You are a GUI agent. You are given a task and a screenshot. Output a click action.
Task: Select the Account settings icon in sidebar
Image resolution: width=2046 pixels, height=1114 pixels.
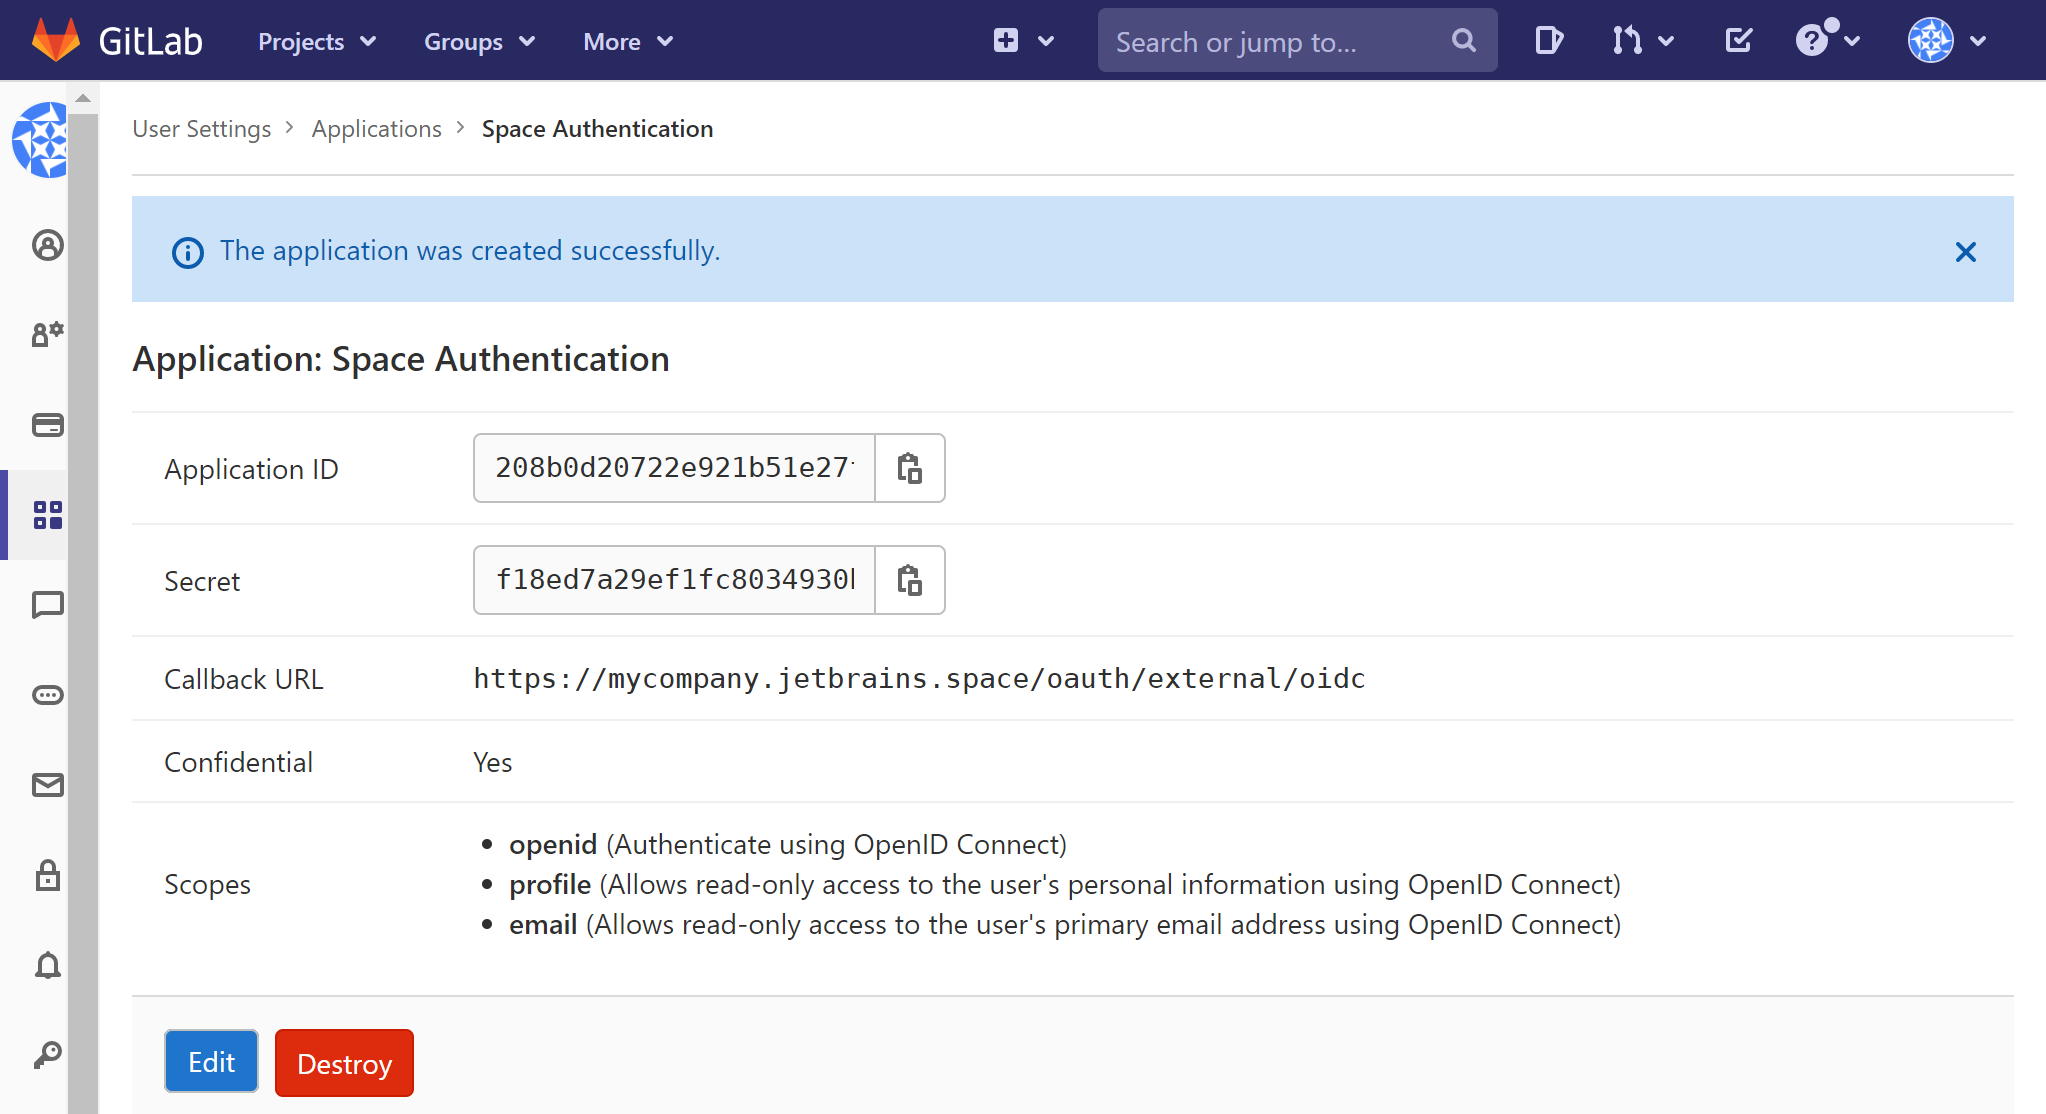(46, 335)
